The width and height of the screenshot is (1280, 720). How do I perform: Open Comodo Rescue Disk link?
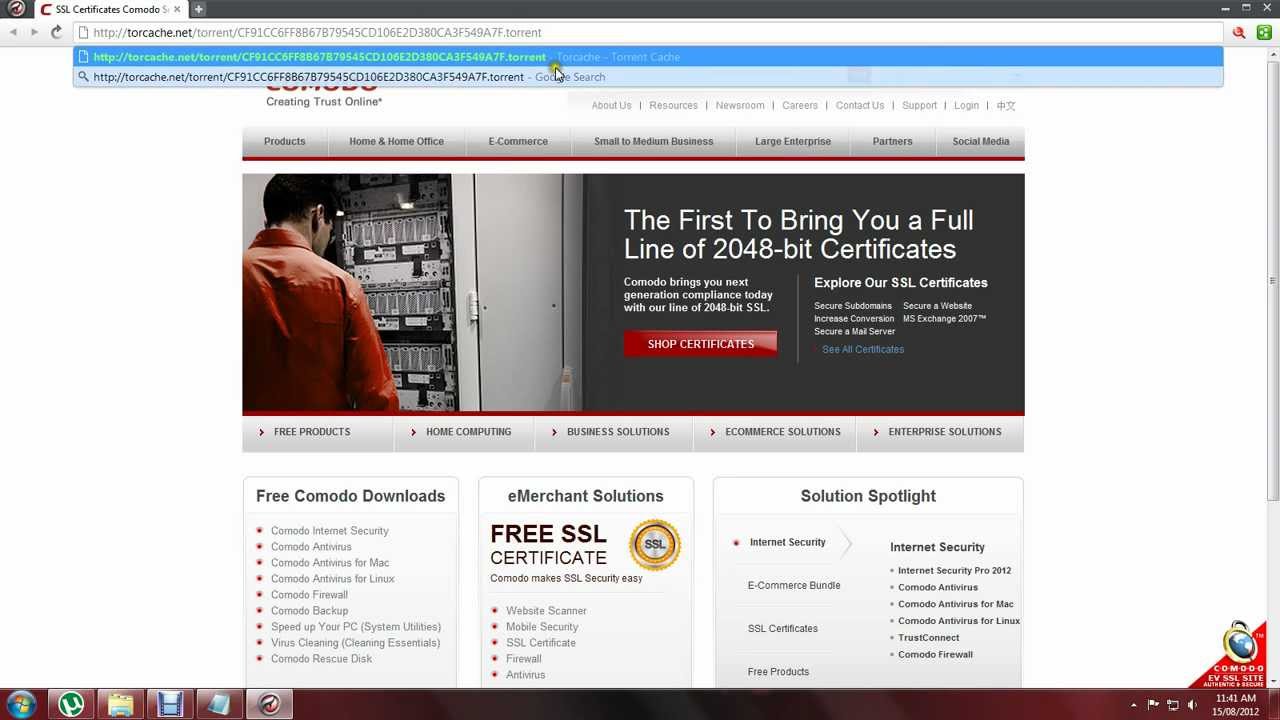pyautogui.click(x=321, y=659)
